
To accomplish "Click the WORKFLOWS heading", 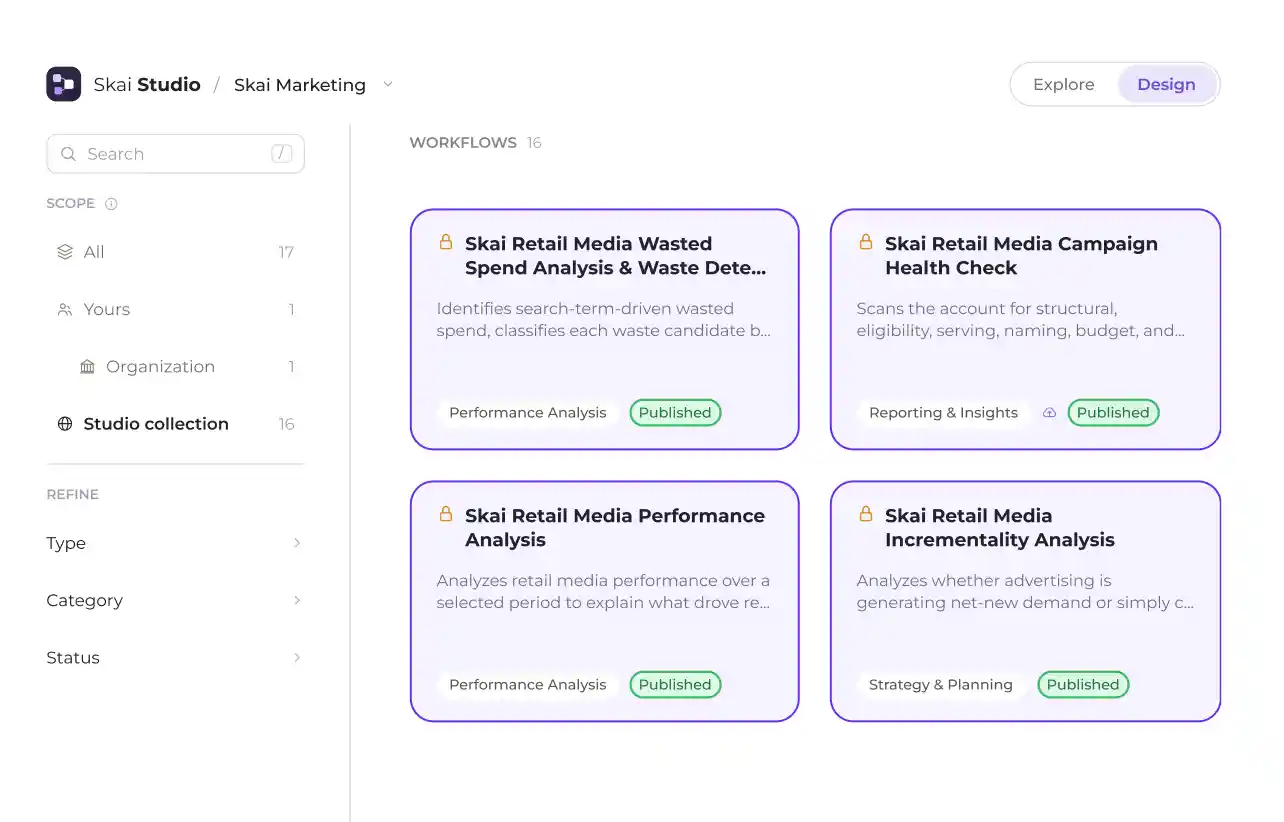I will click(463, 143).
